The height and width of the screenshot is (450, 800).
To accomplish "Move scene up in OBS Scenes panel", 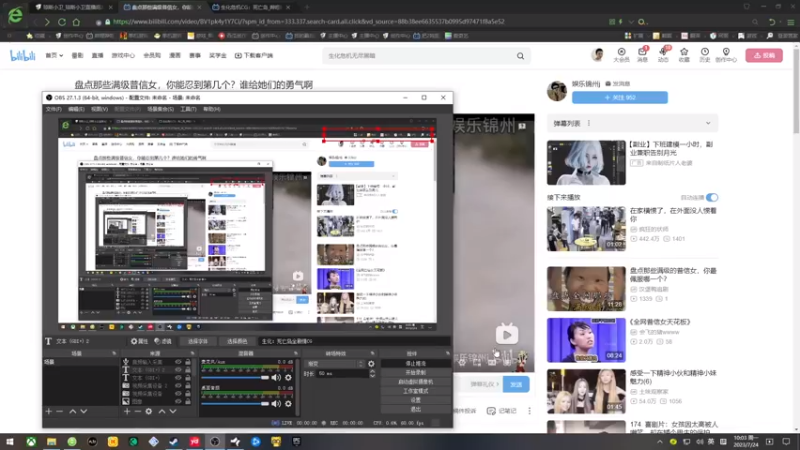I will click(72, 411).
